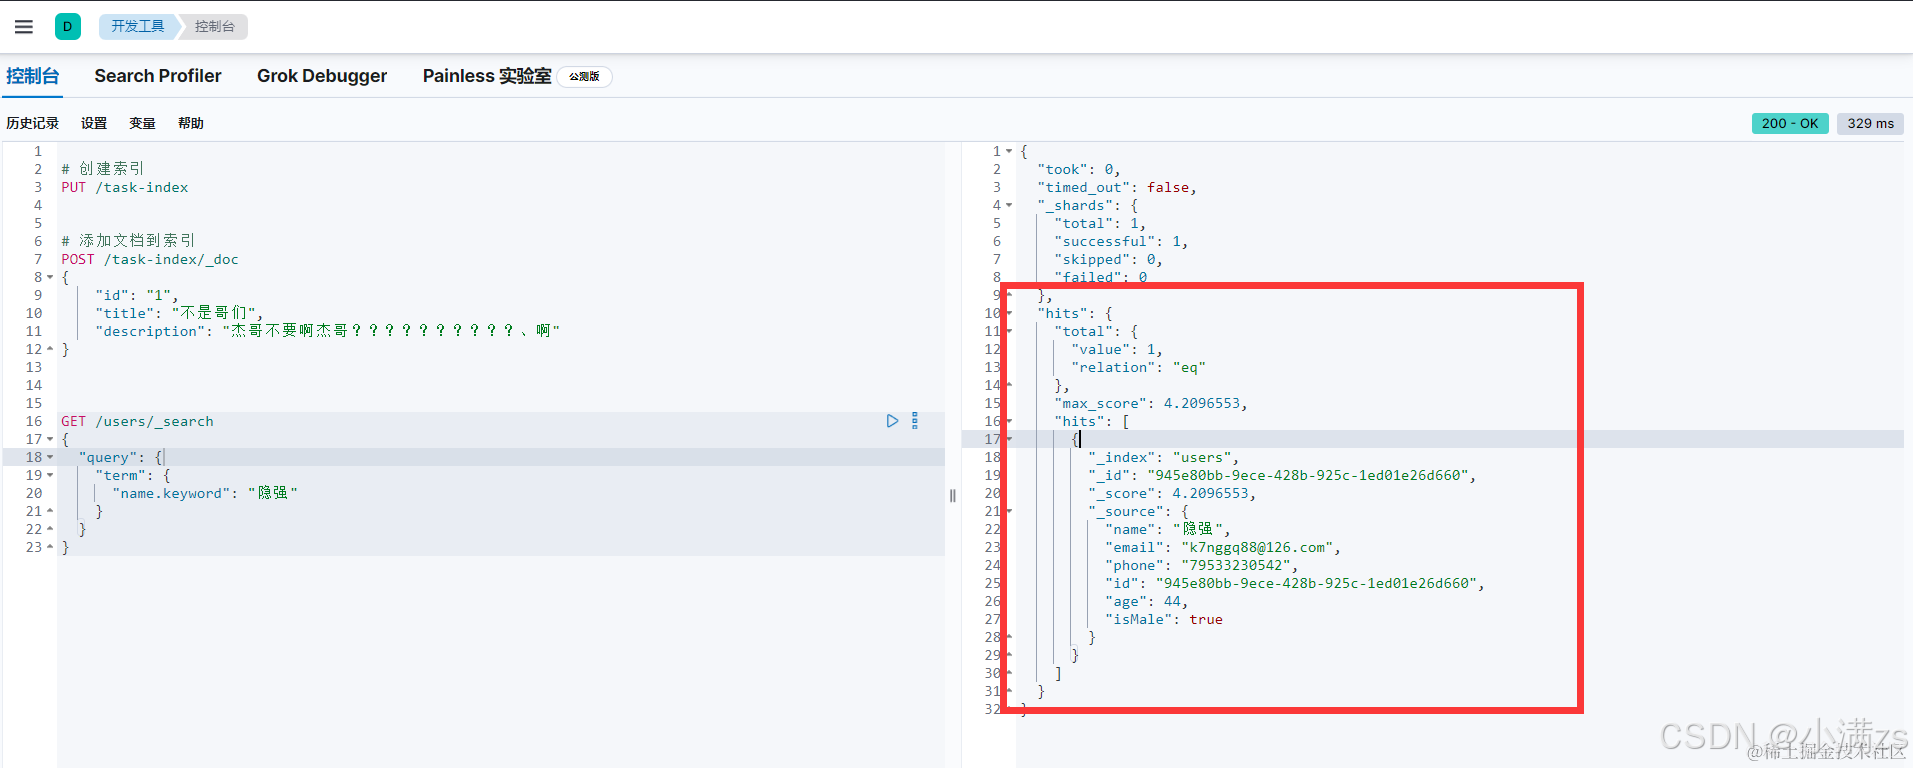Click the POST /task-index/_doc line
This screenshot has width=1913, height=768.
pos(150,259)
